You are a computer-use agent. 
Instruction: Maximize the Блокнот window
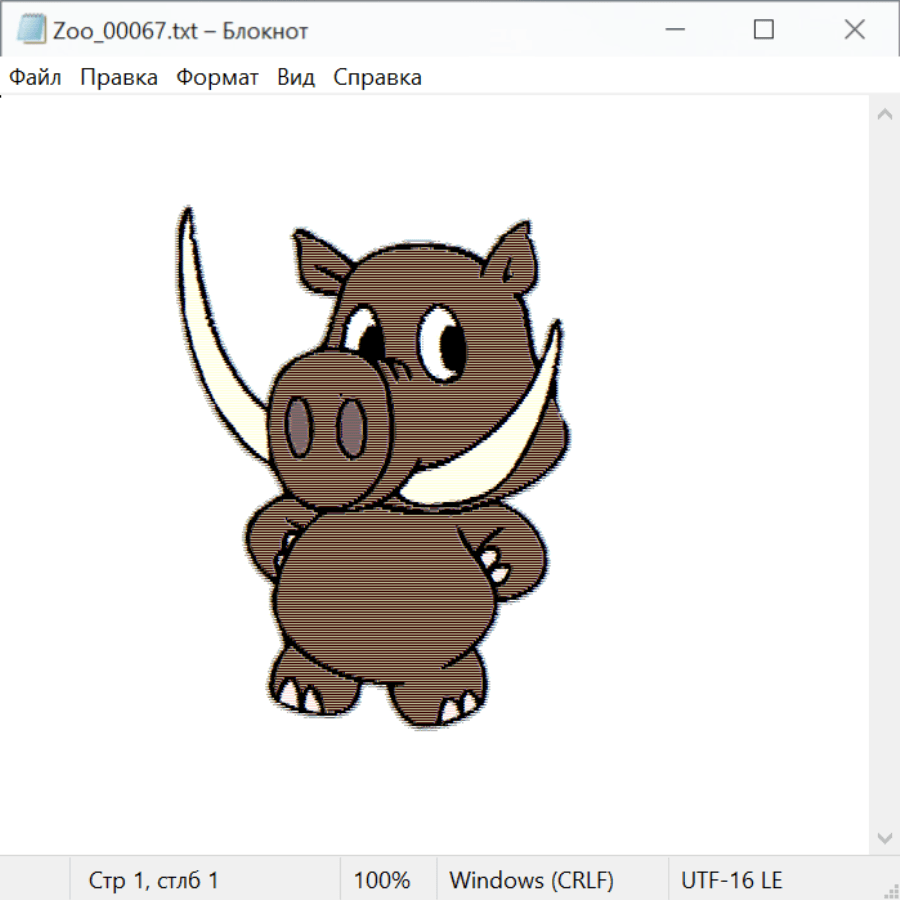764,30
